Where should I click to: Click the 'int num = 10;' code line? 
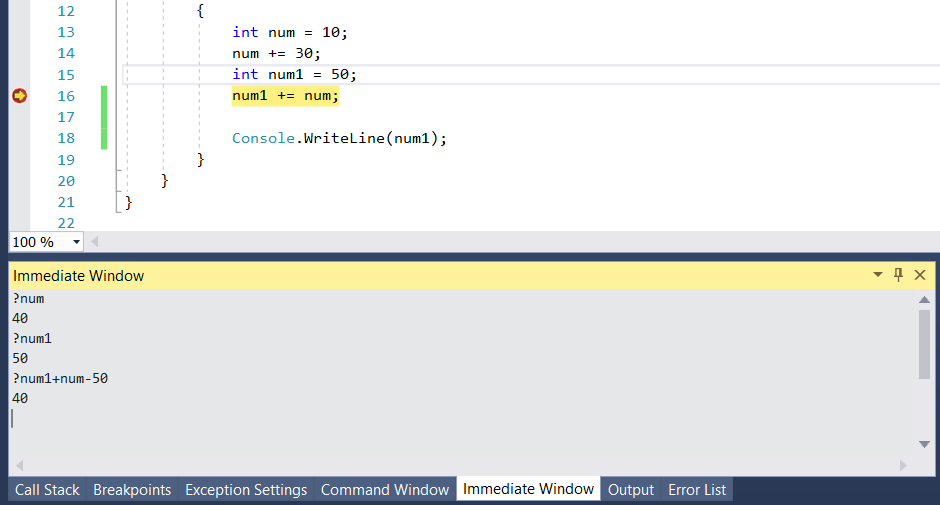pos(290,32)
